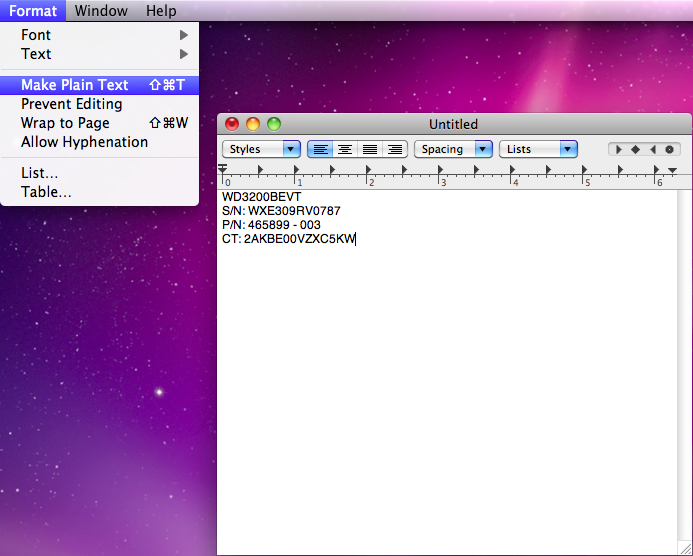Open the Text submenu
Screen dimensions: 693x556
tap(99, 54)
